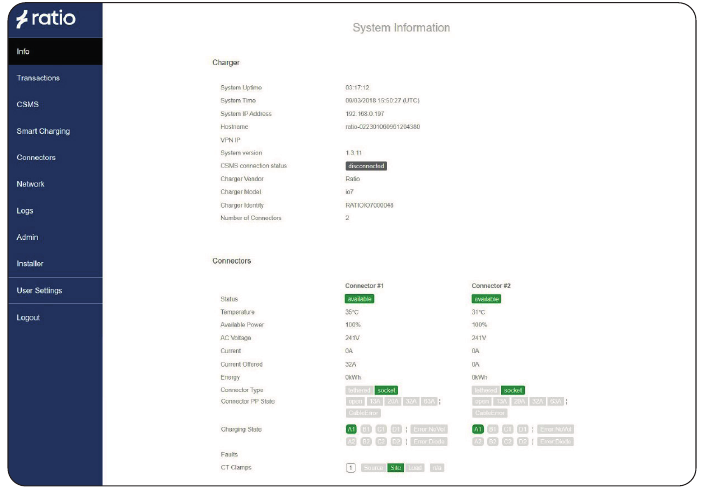Click Connector #2 A1 charging state badge
The image size is (711, 494).
click(x=477, y=429)
